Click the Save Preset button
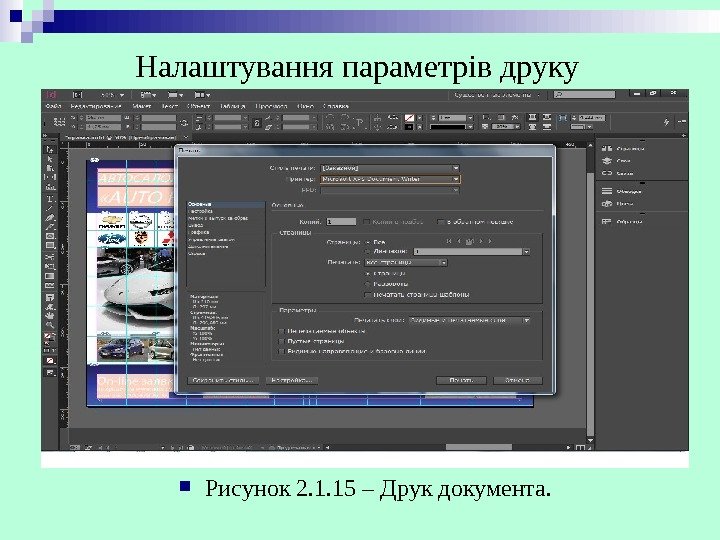 [223, 380]
